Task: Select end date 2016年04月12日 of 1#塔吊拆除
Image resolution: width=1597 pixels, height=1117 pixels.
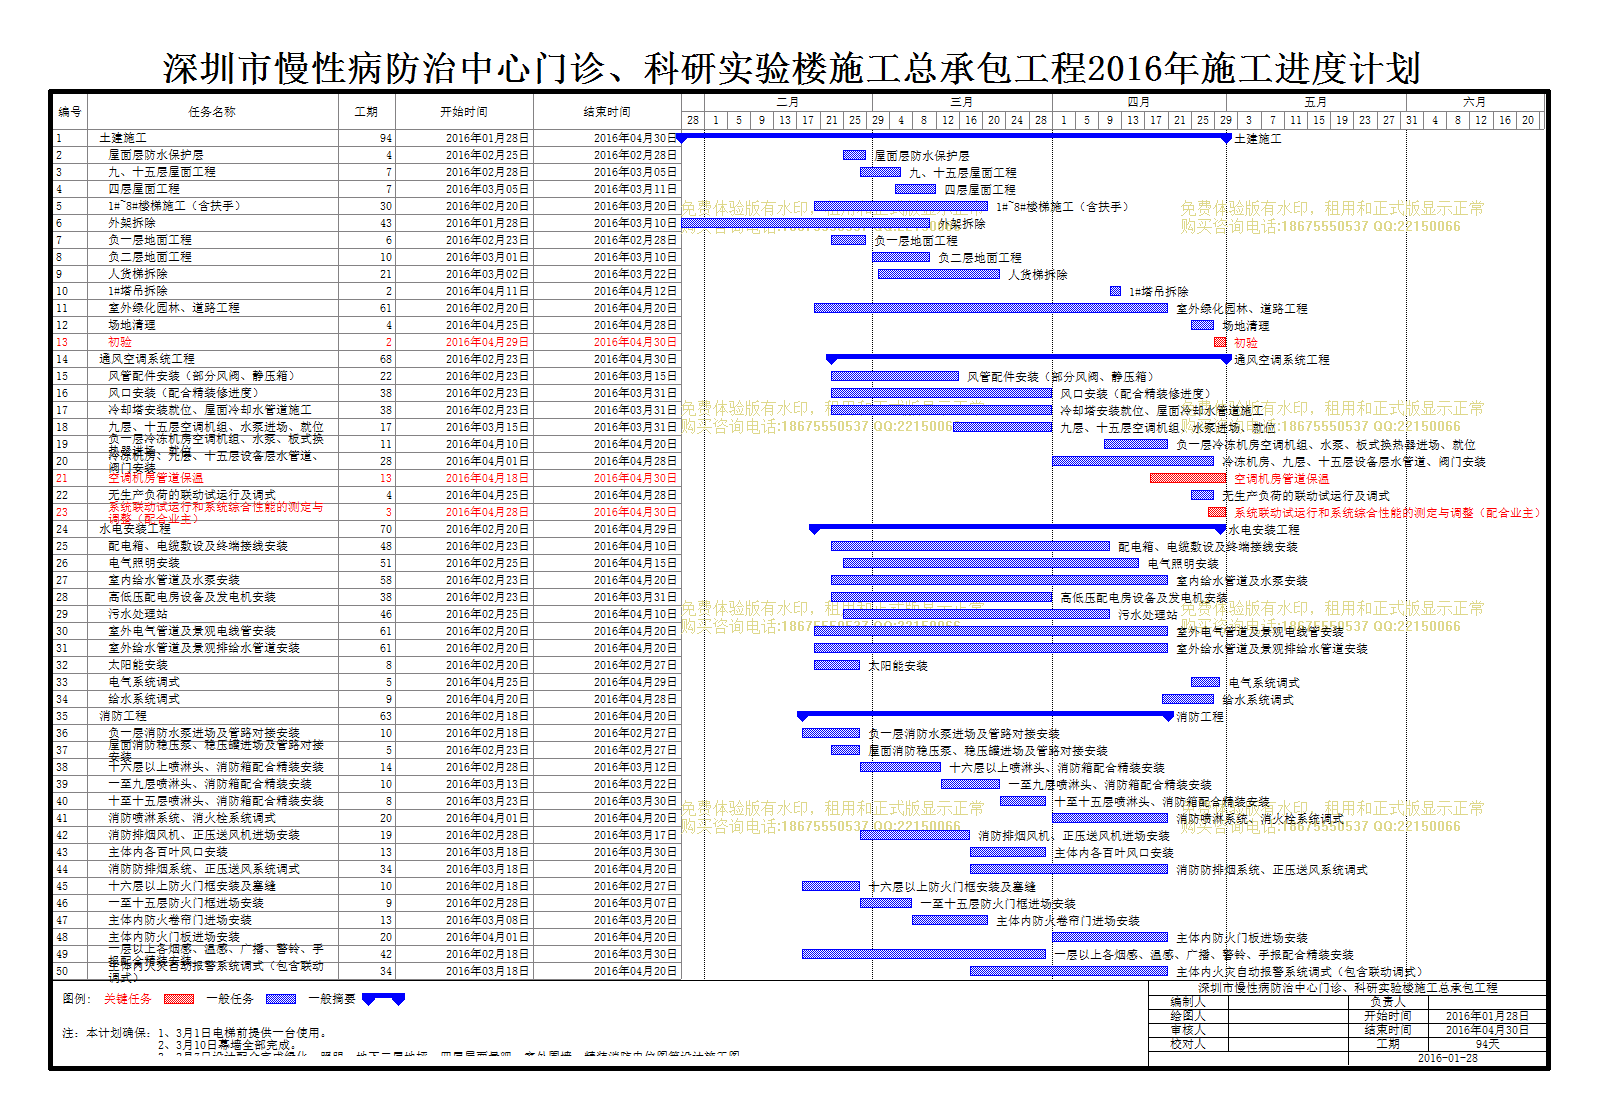Action: (x=635, y=291)
